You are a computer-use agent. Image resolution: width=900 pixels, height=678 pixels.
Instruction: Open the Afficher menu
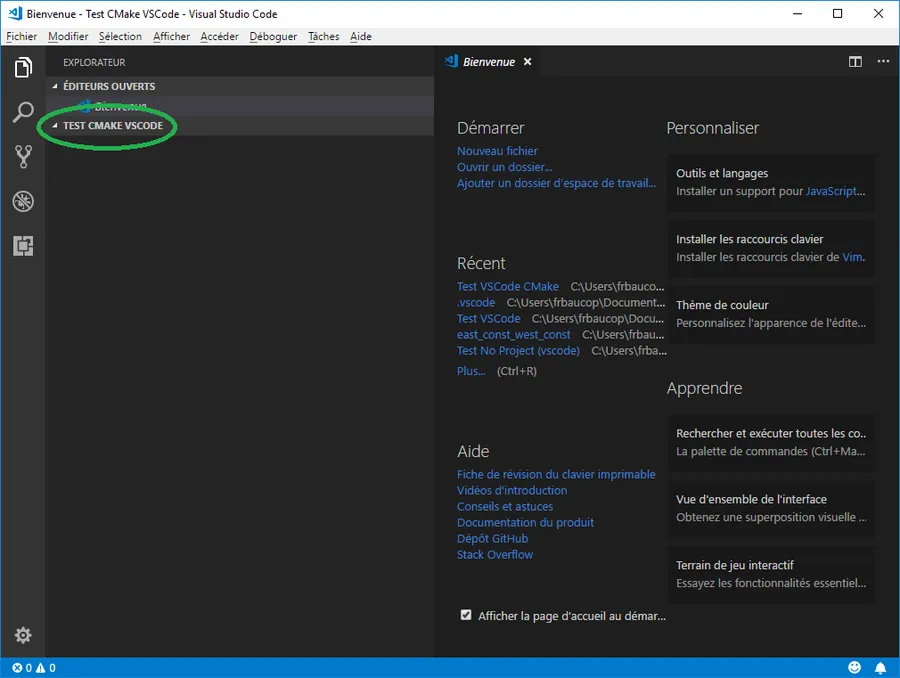(x=171, y=36)
